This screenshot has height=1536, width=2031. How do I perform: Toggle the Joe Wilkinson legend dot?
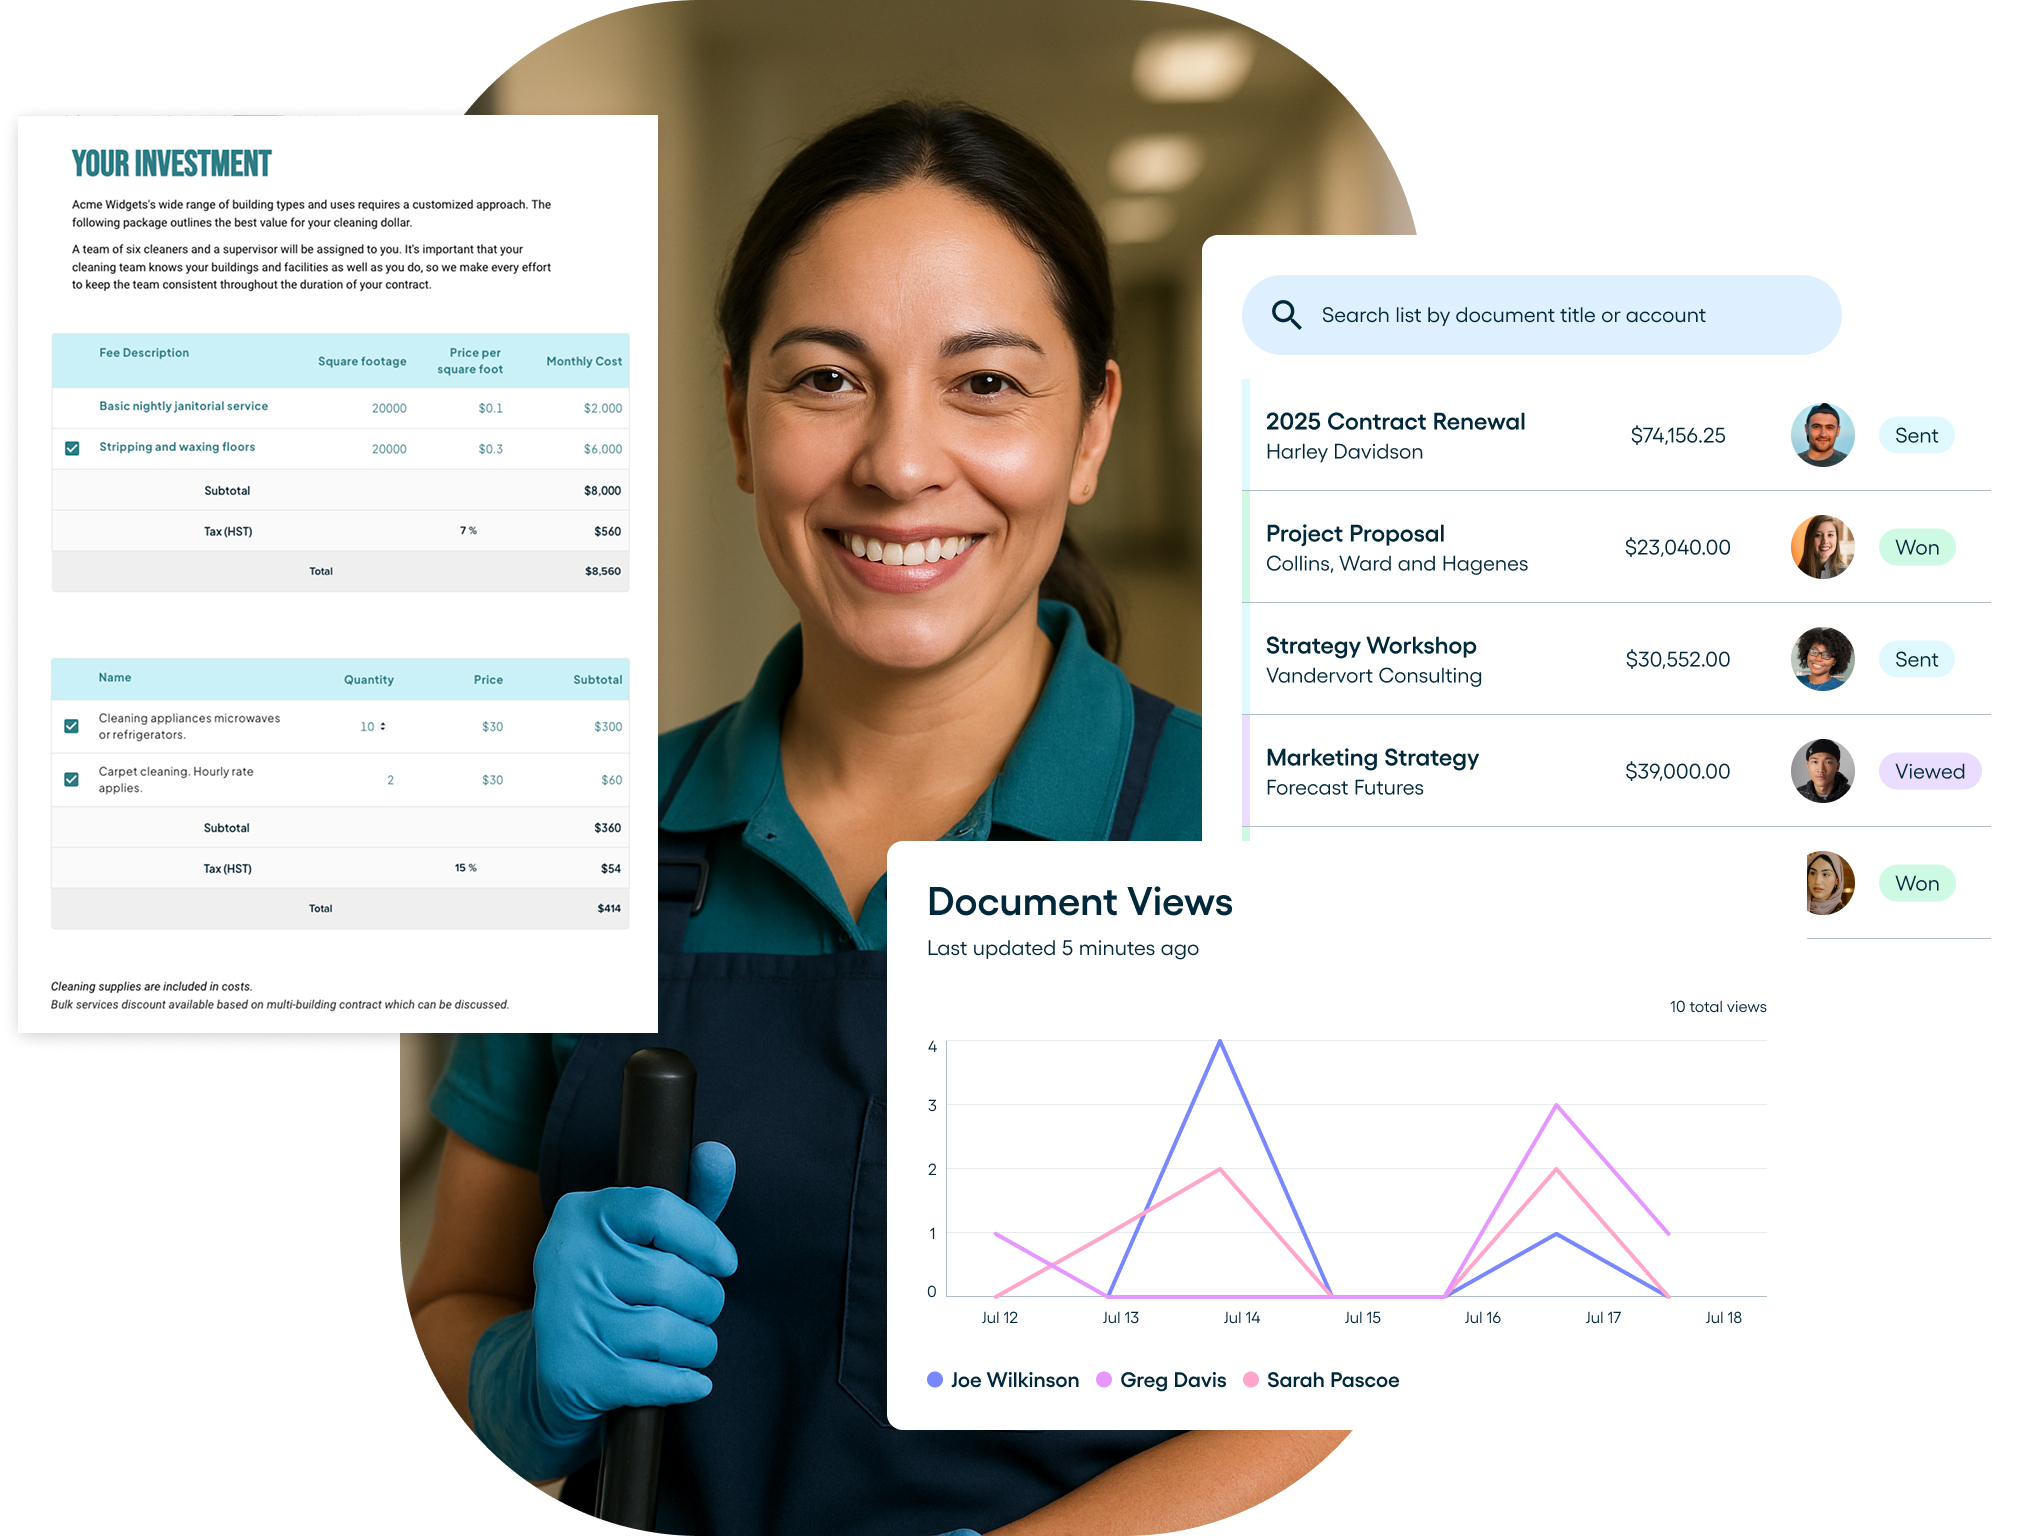coord(935,1380)
